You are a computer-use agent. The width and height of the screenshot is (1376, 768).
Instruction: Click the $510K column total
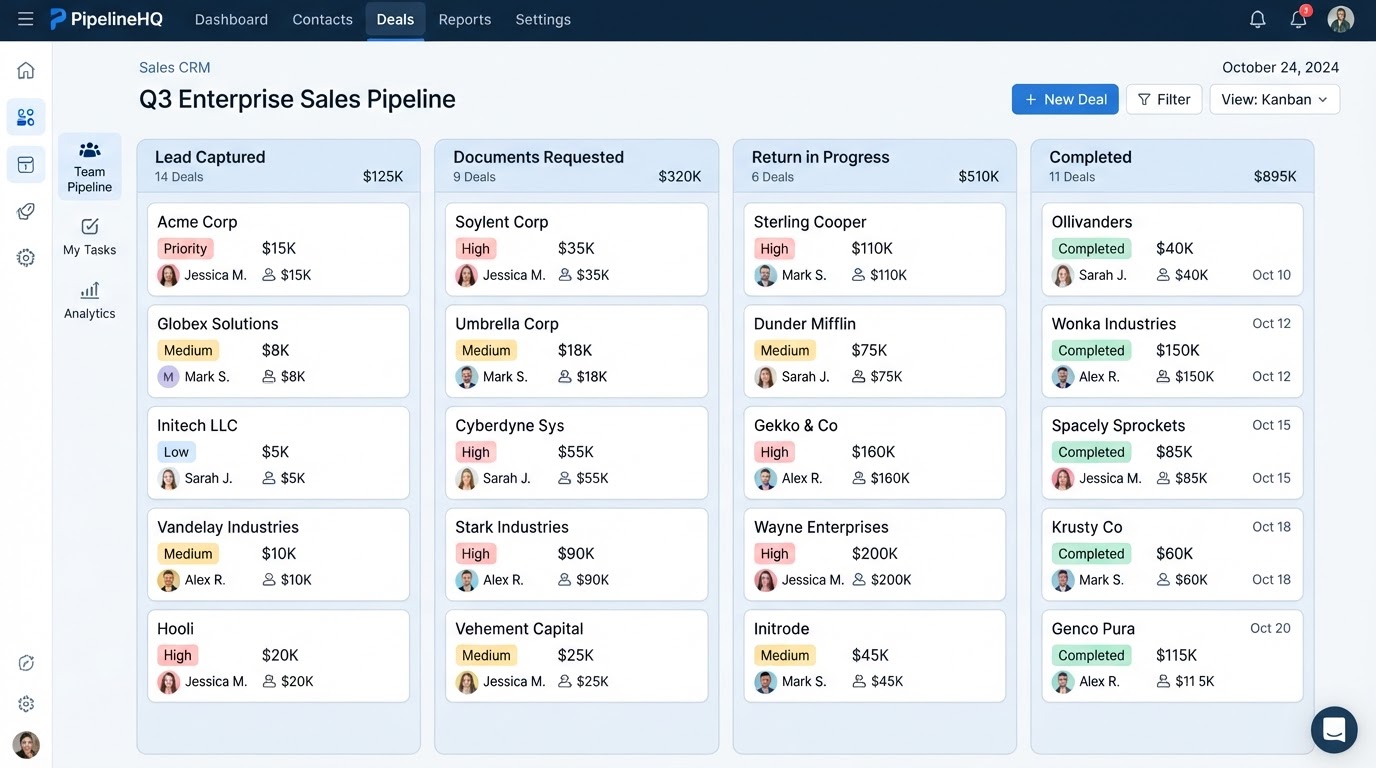point(978,177)
